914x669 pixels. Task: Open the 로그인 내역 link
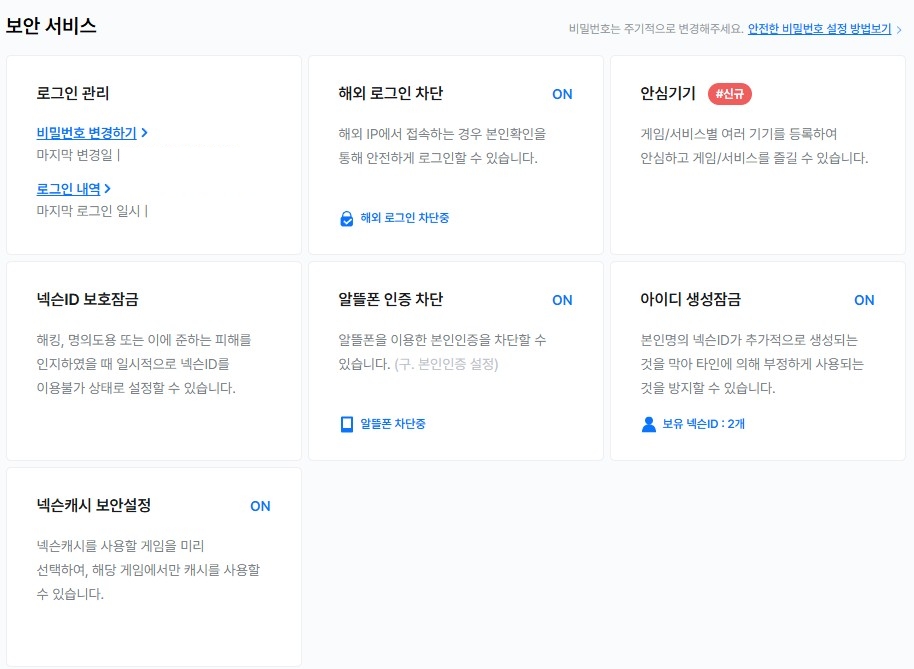(68, 189)
